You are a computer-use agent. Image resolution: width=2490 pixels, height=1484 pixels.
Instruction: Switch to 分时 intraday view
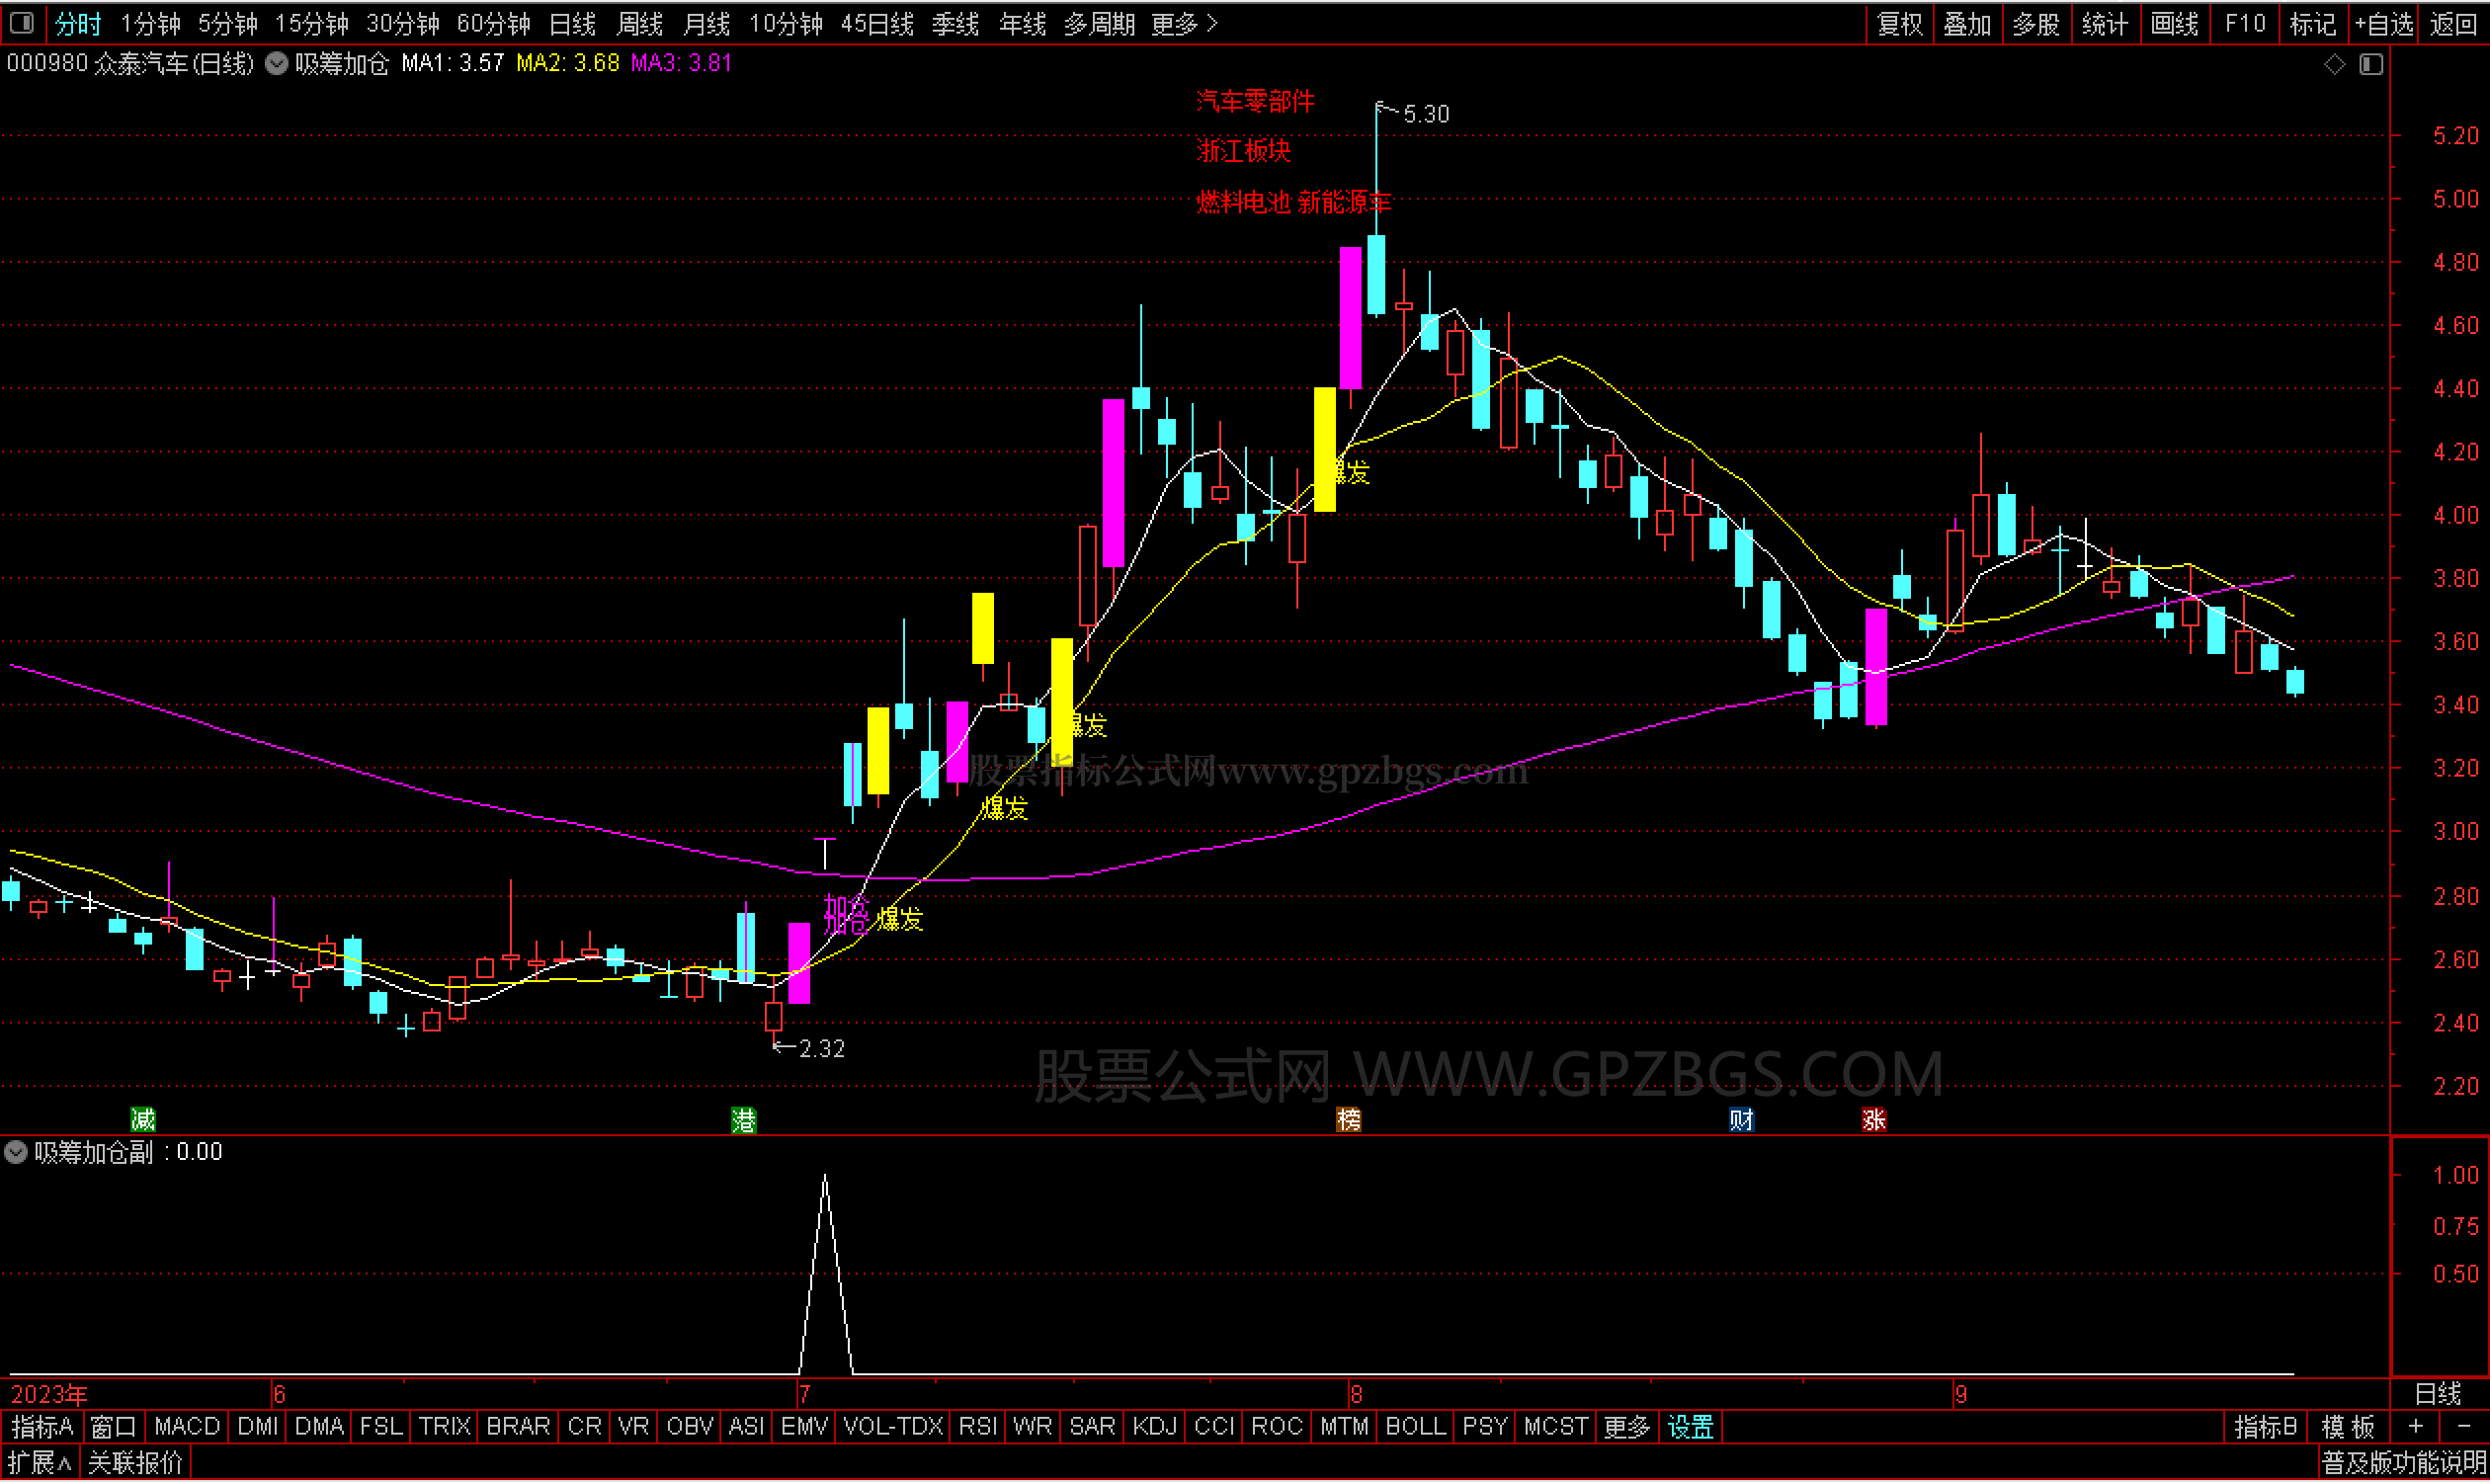pyautogui.click(x=78, y=23)
